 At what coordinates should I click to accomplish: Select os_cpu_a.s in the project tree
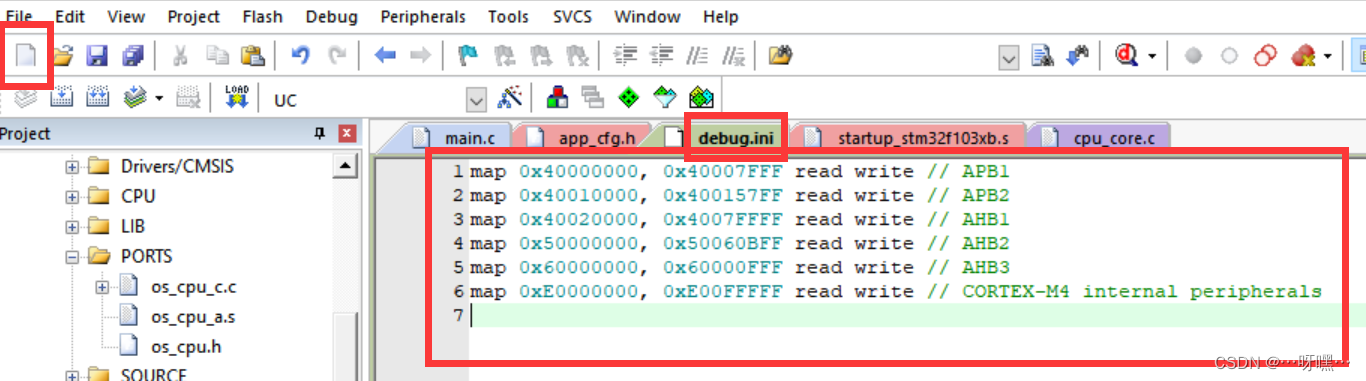tap(194, 317)
